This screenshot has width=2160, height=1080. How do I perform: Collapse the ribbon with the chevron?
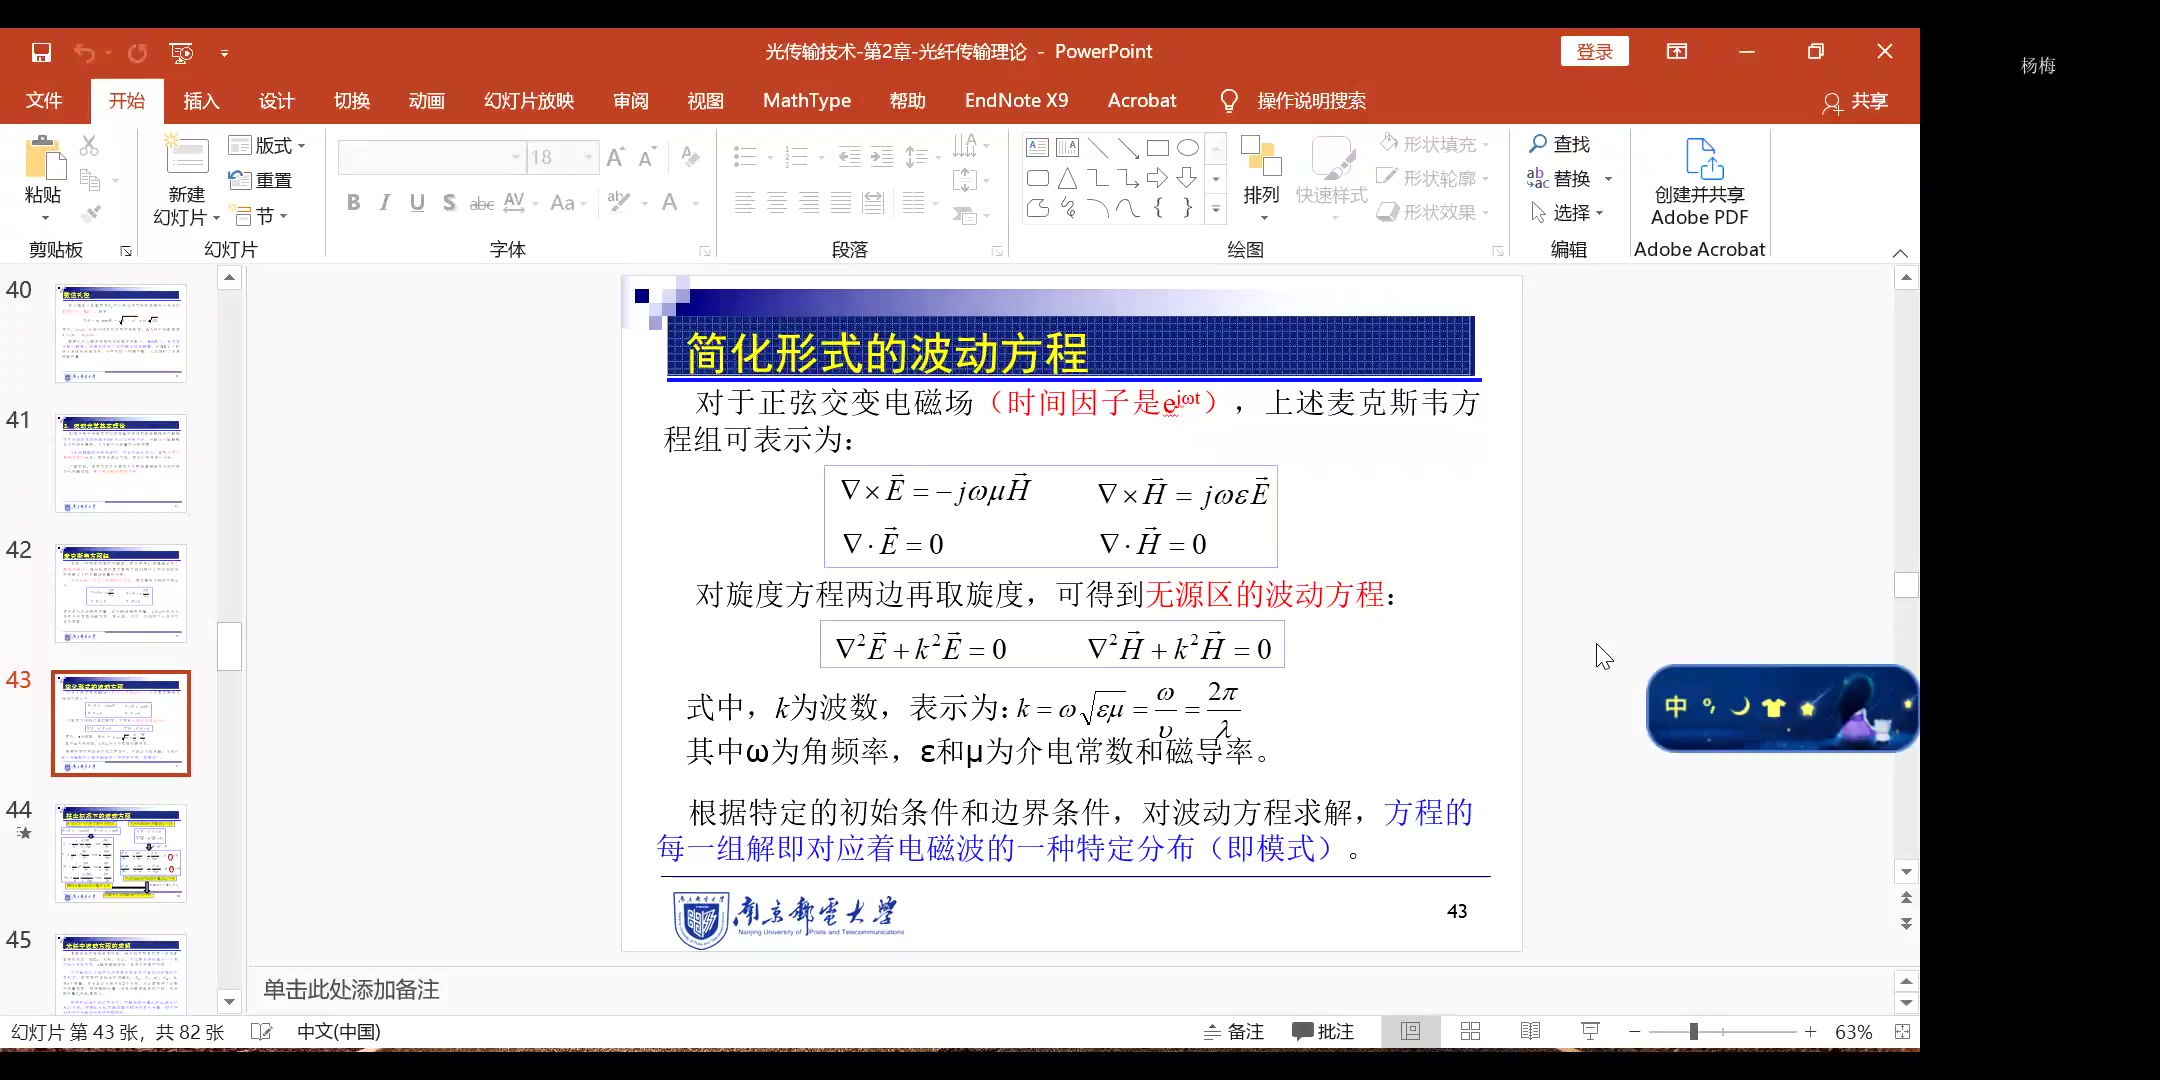1900,253
